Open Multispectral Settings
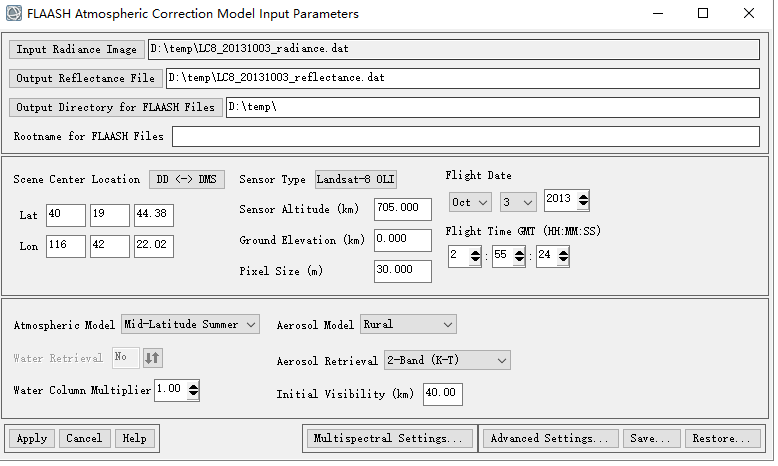This screenshot has height=466, width=778. coord(389,439)
